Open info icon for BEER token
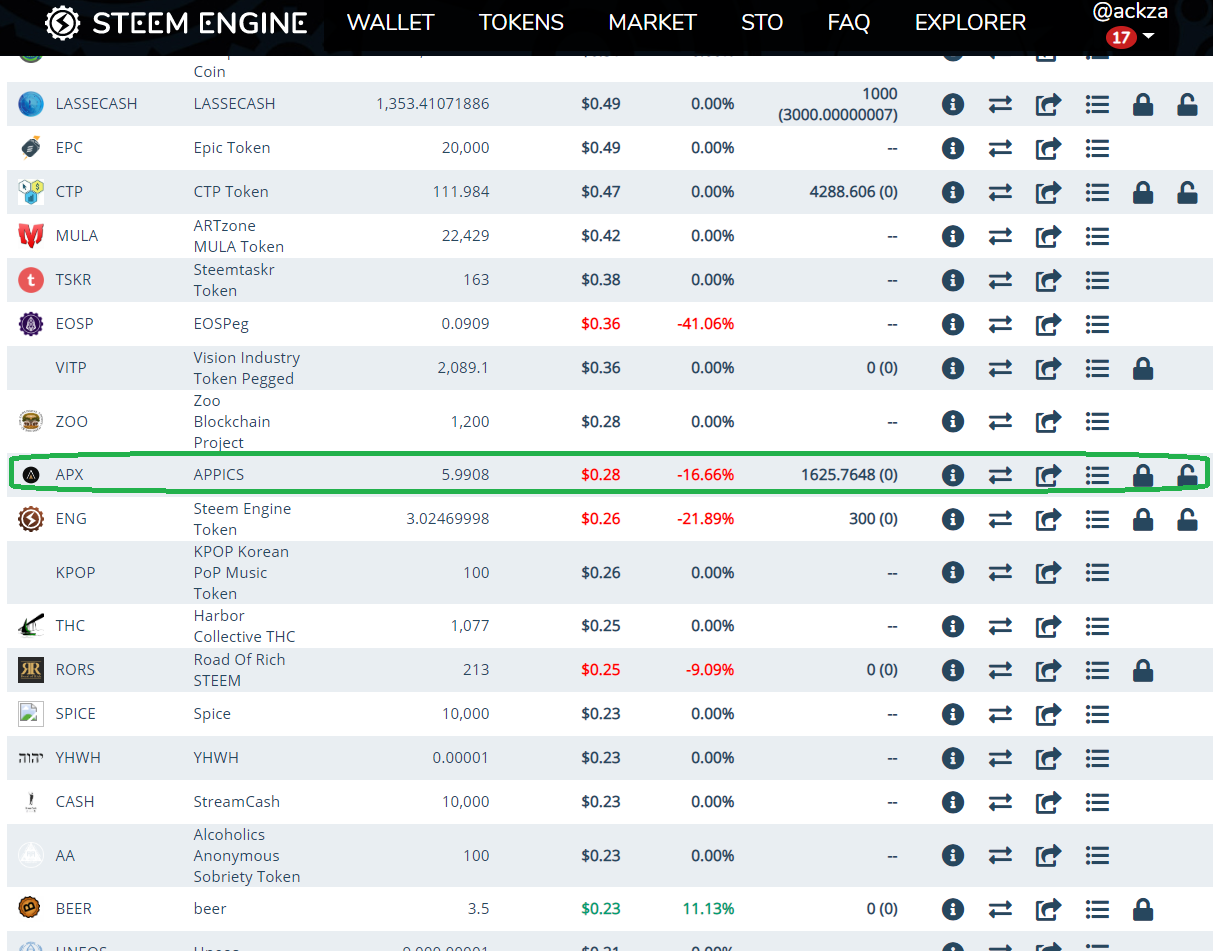This screenshot has height=951, width=1213. [953, 909]
